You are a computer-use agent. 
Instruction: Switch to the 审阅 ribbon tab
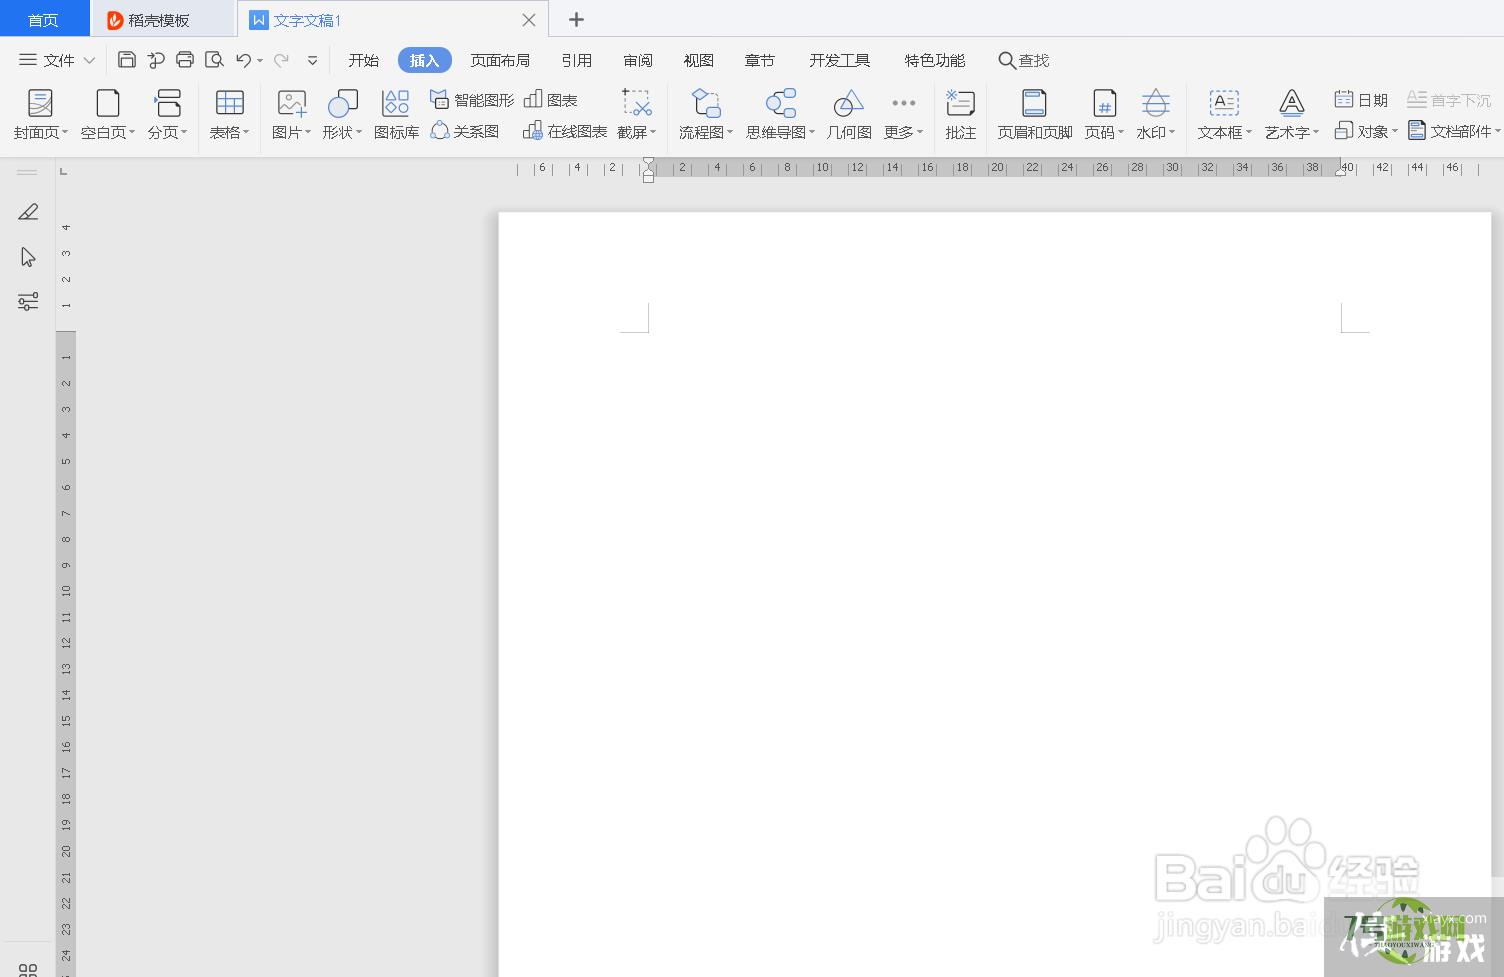(638, 60)
